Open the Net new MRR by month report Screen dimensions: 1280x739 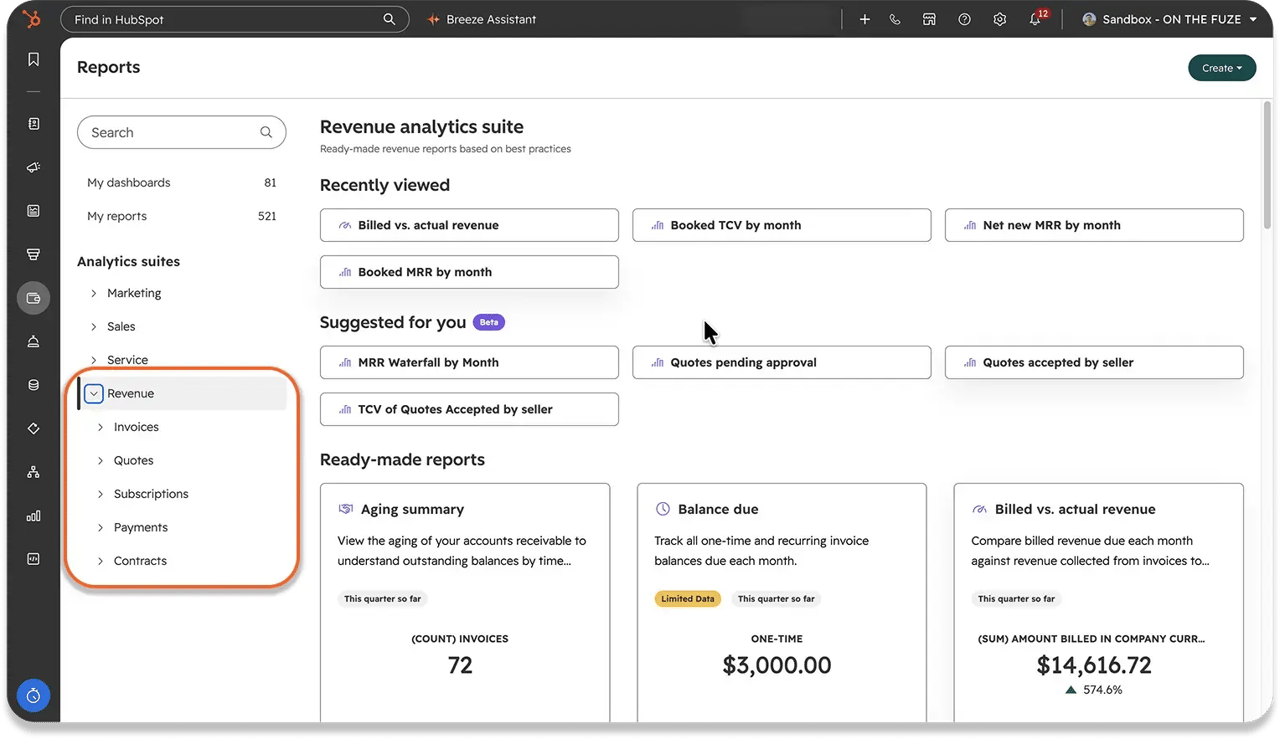point(1094,225)
